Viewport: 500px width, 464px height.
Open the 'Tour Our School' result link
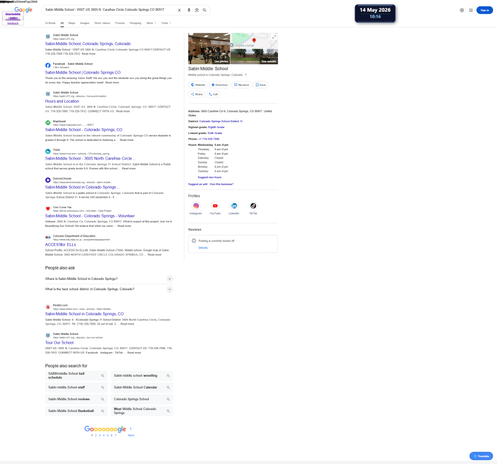point(59,342)
